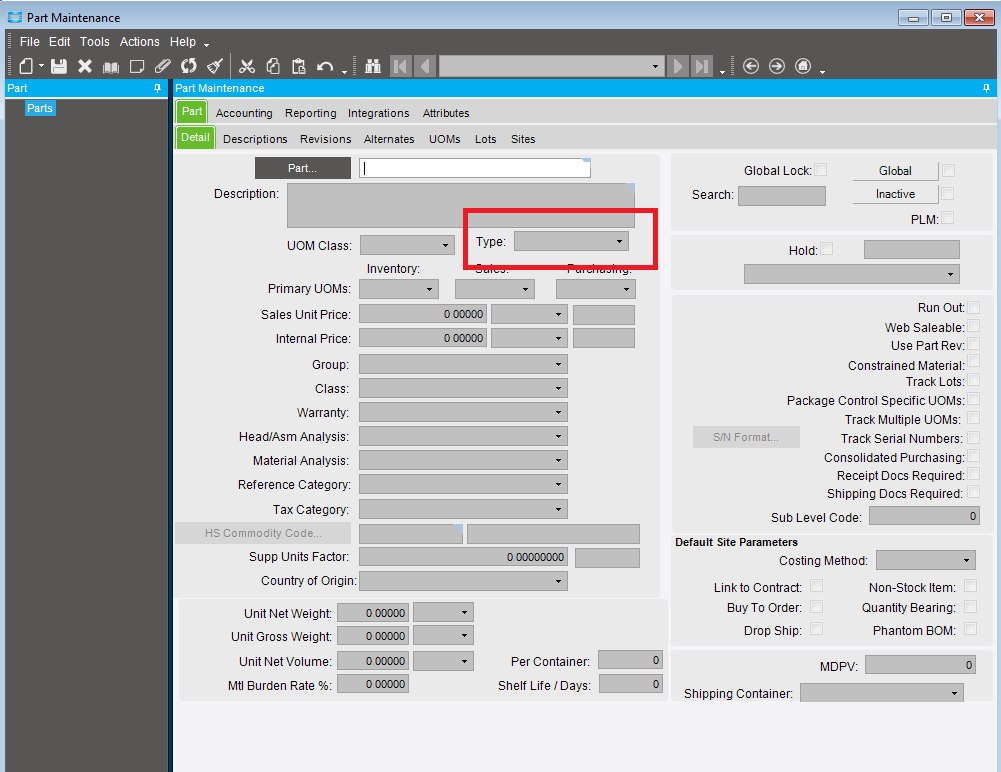Go to the next record arrow
Image resolution: width=1001 pixels, height=772 pixels.
click(677, 66)
